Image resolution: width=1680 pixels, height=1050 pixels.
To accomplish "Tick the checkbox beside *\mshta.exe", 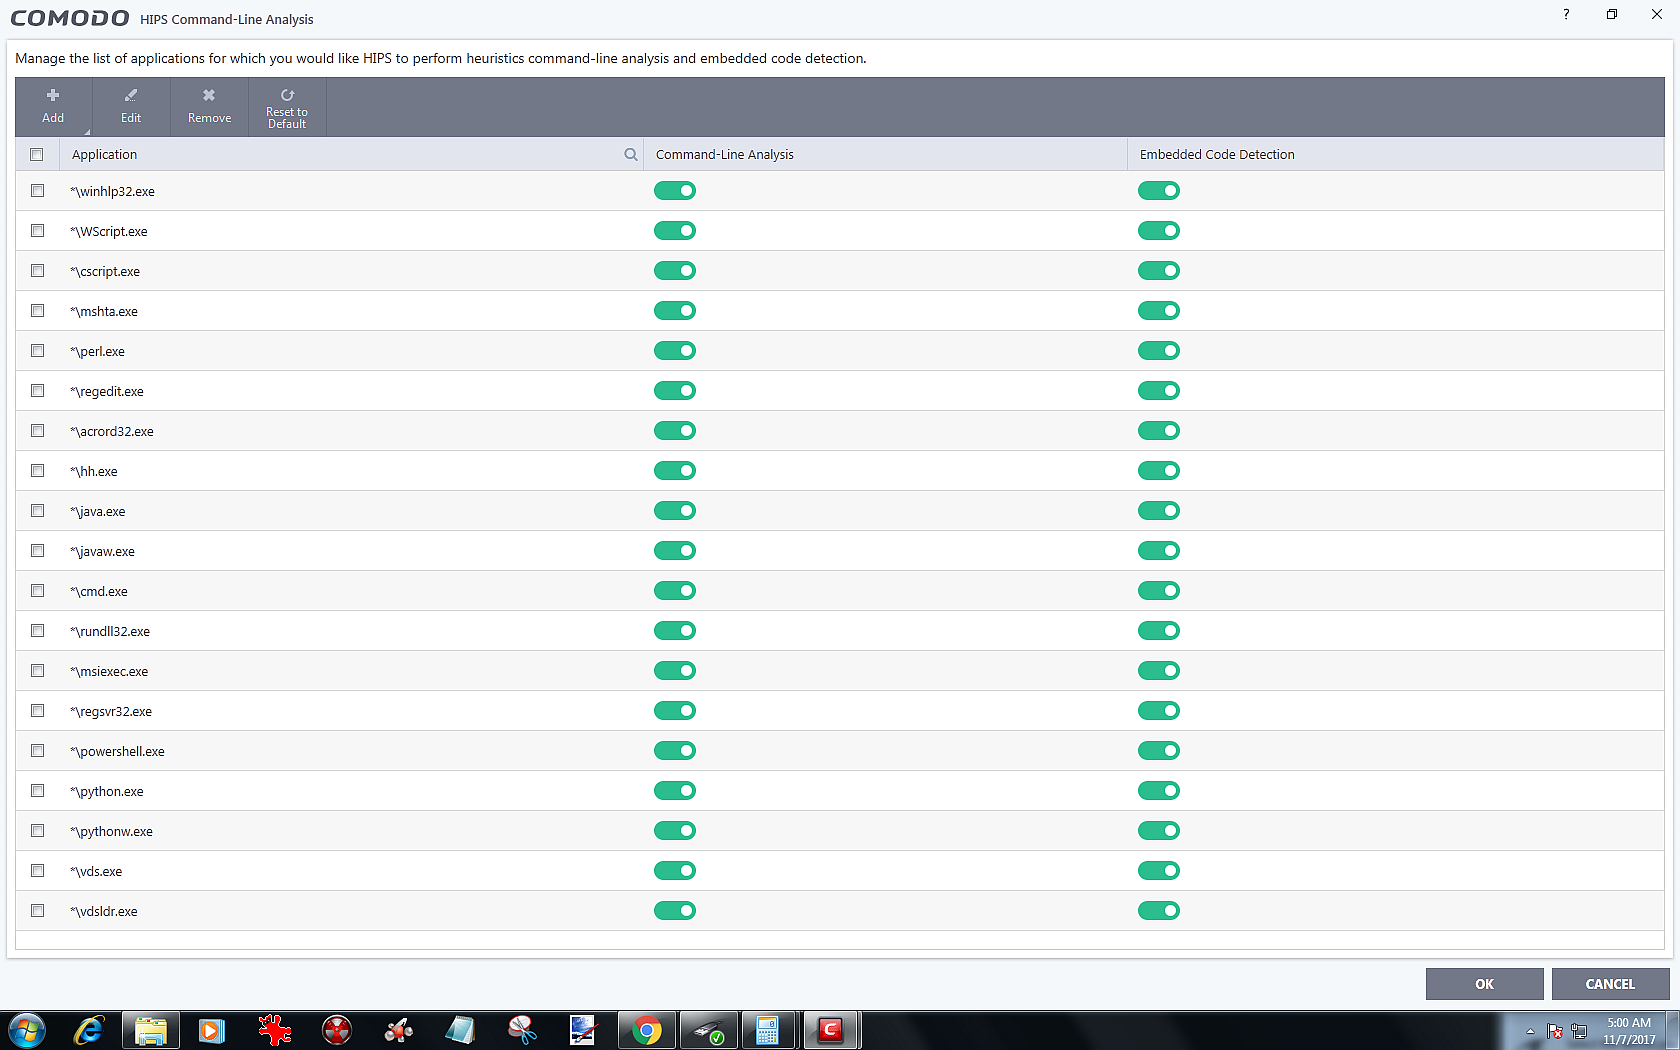I will [x=38, y=310].
